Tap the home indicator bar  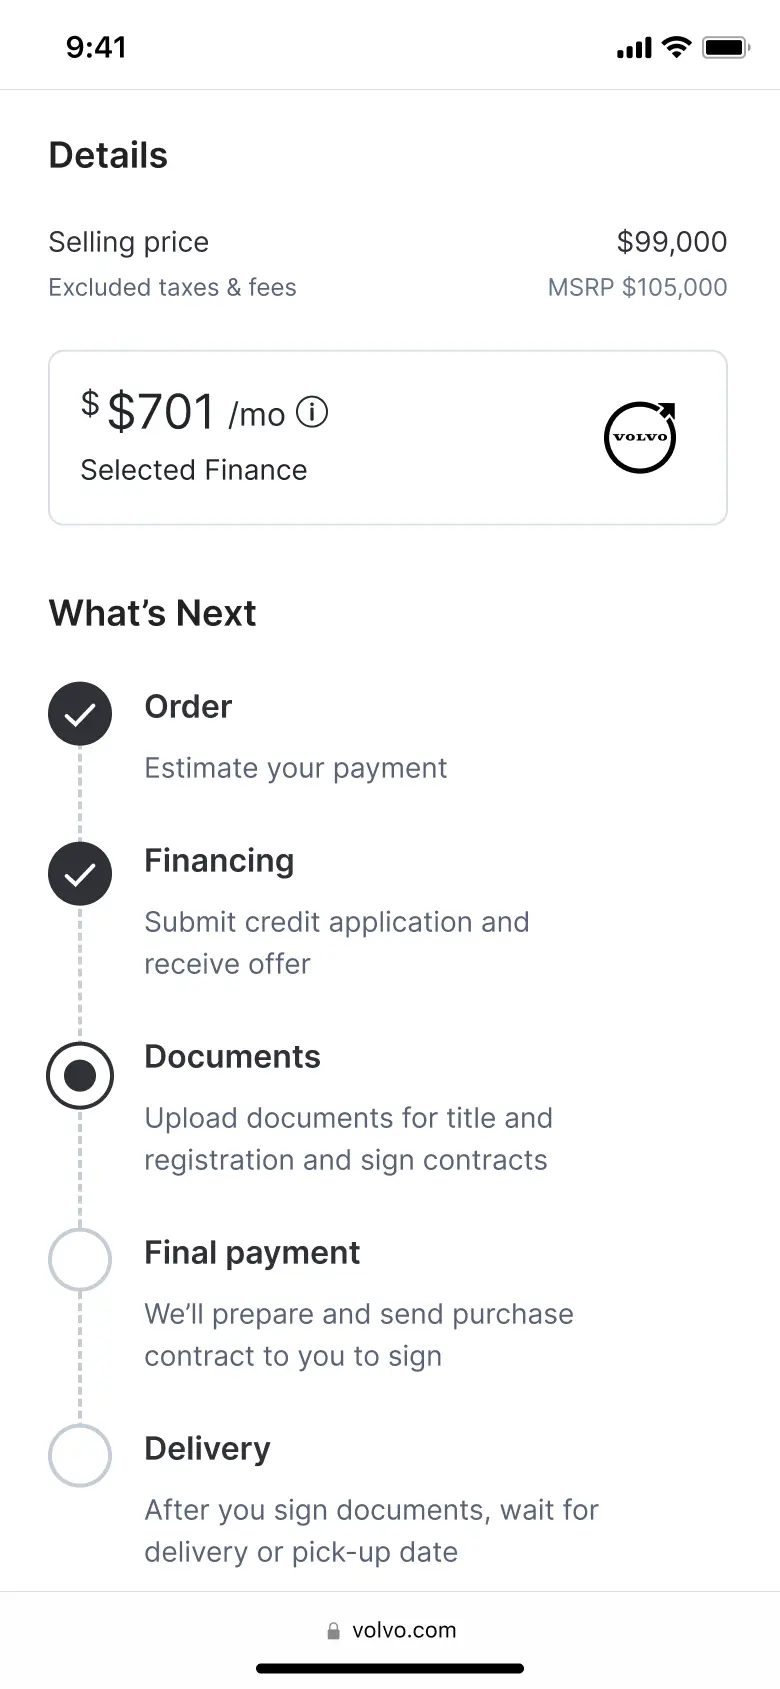[x=390, y=1668]
